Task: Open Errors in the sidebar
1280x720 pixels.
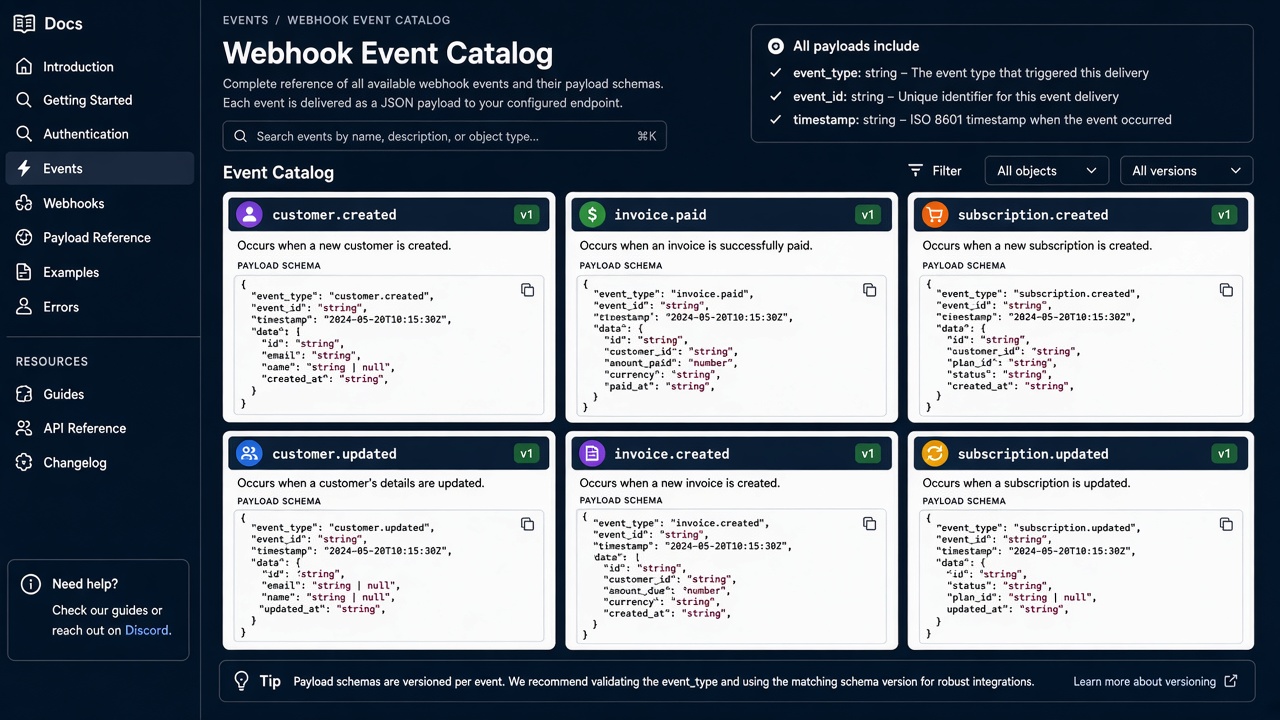Action: click(99, 307)
